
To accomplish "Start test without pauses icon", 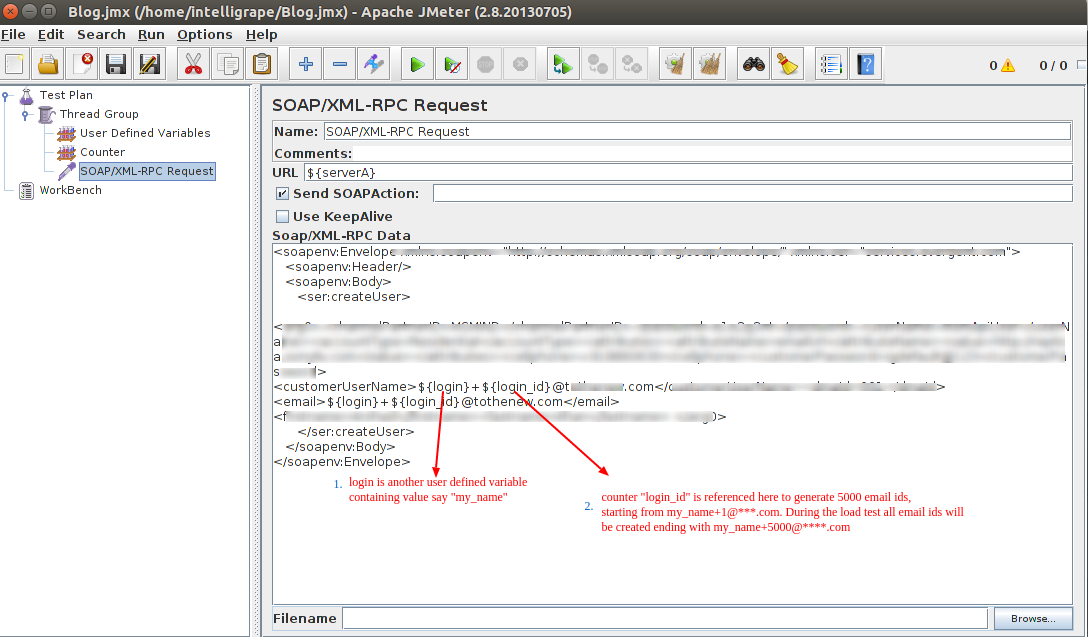I will click(451, 65).
